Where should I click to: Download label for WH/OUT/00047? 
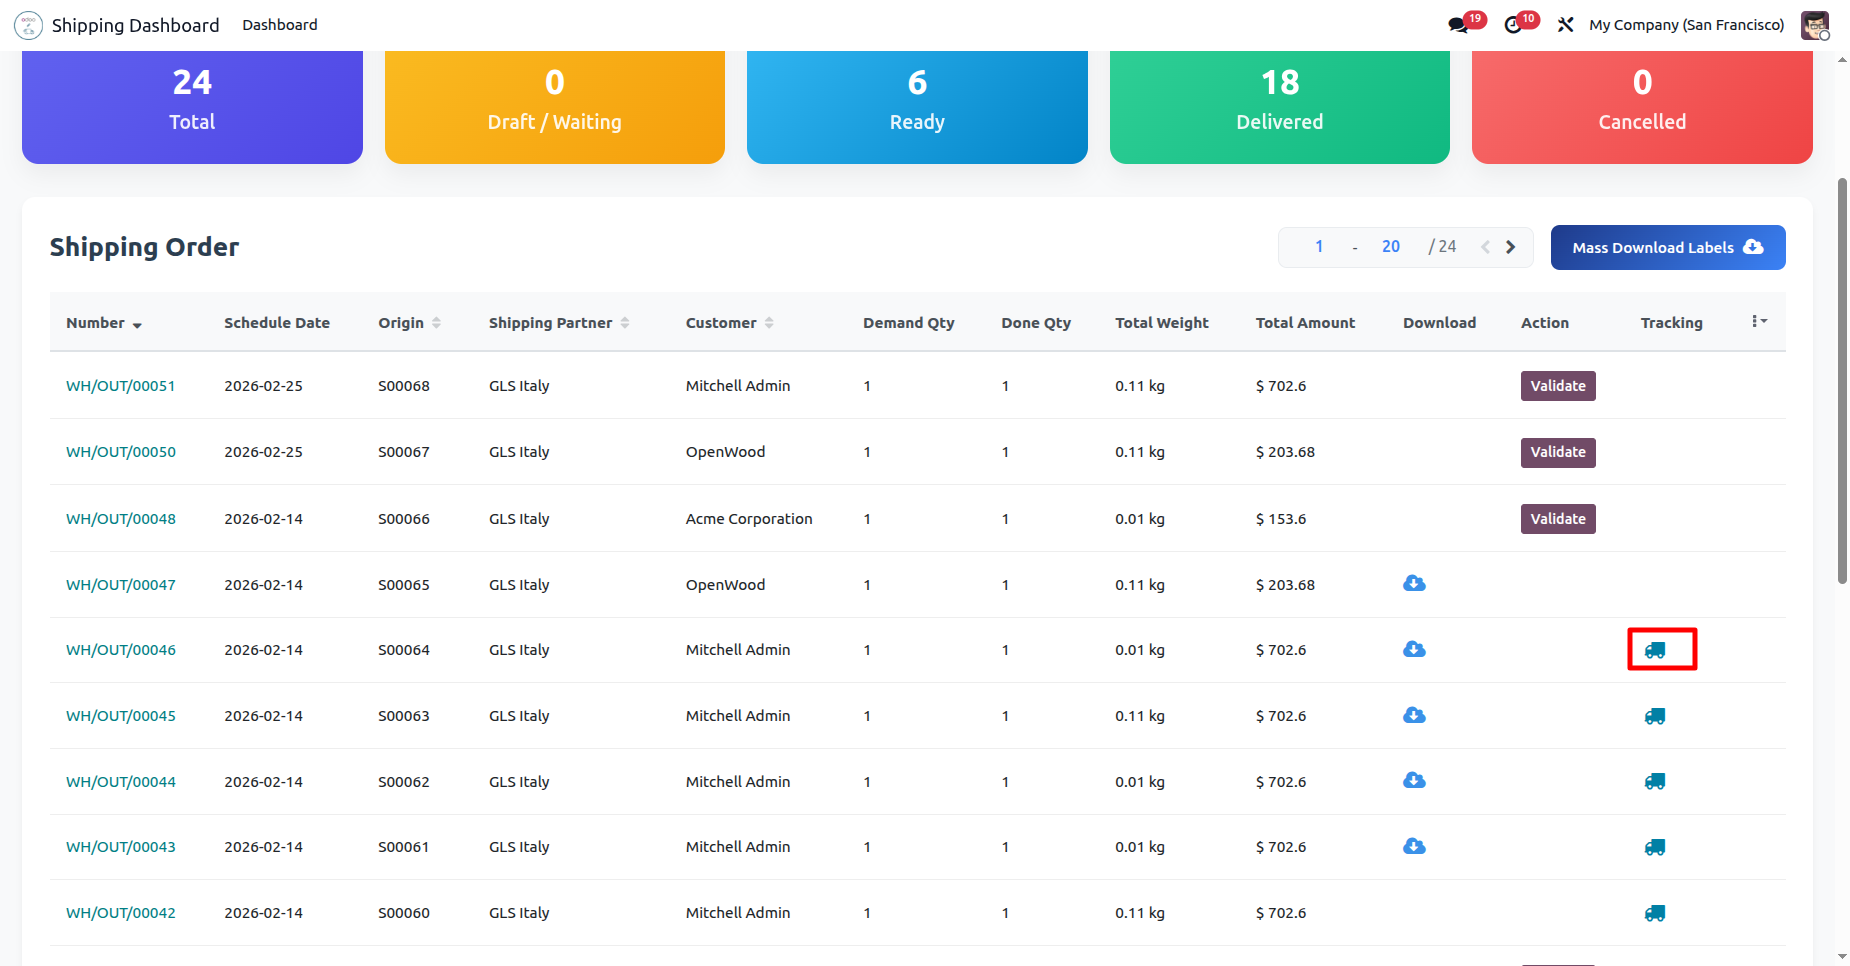point(1414,584)
